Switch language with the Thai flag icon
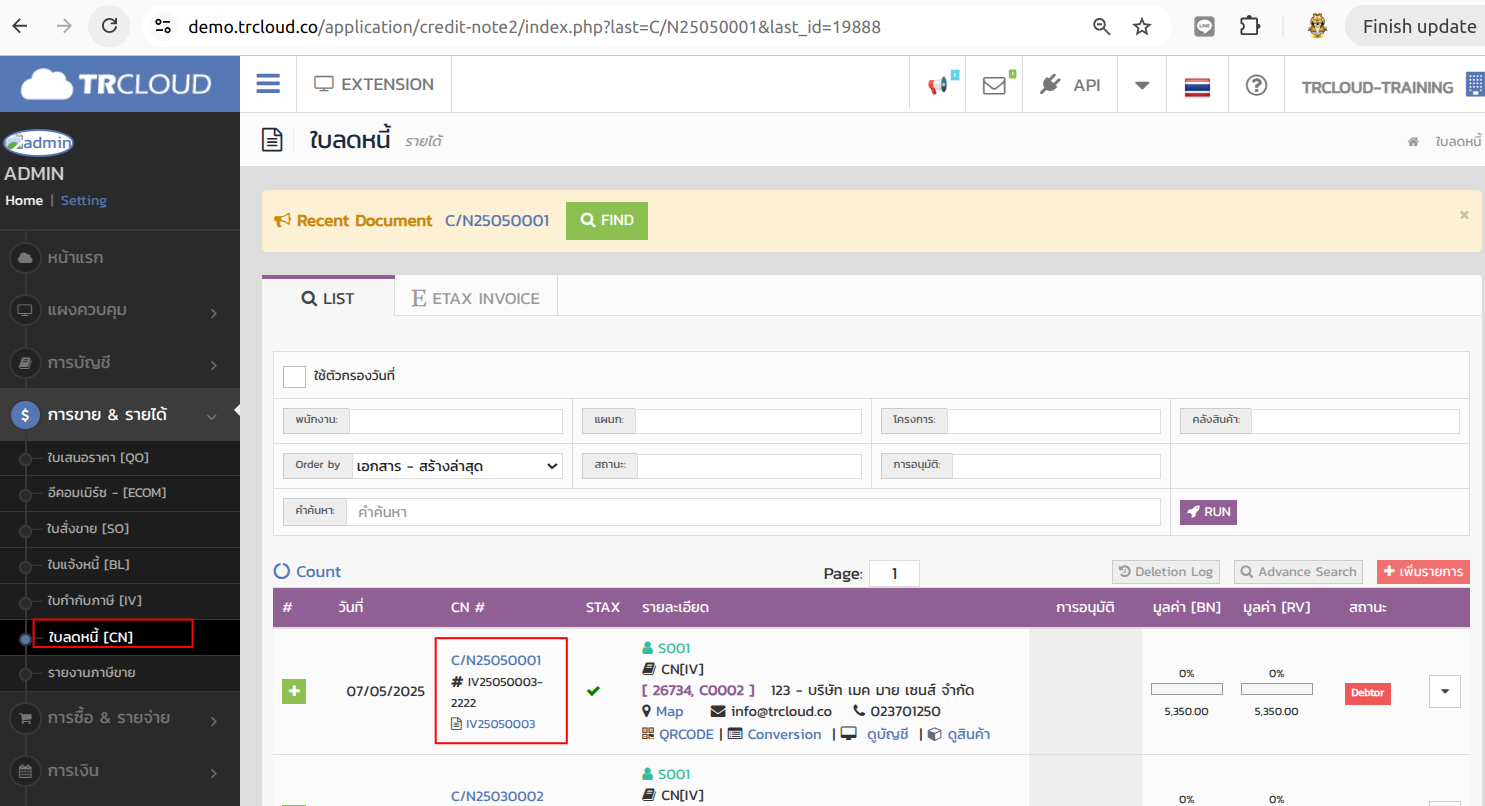Screen dimensions: 1485x806 point(1197,86)
